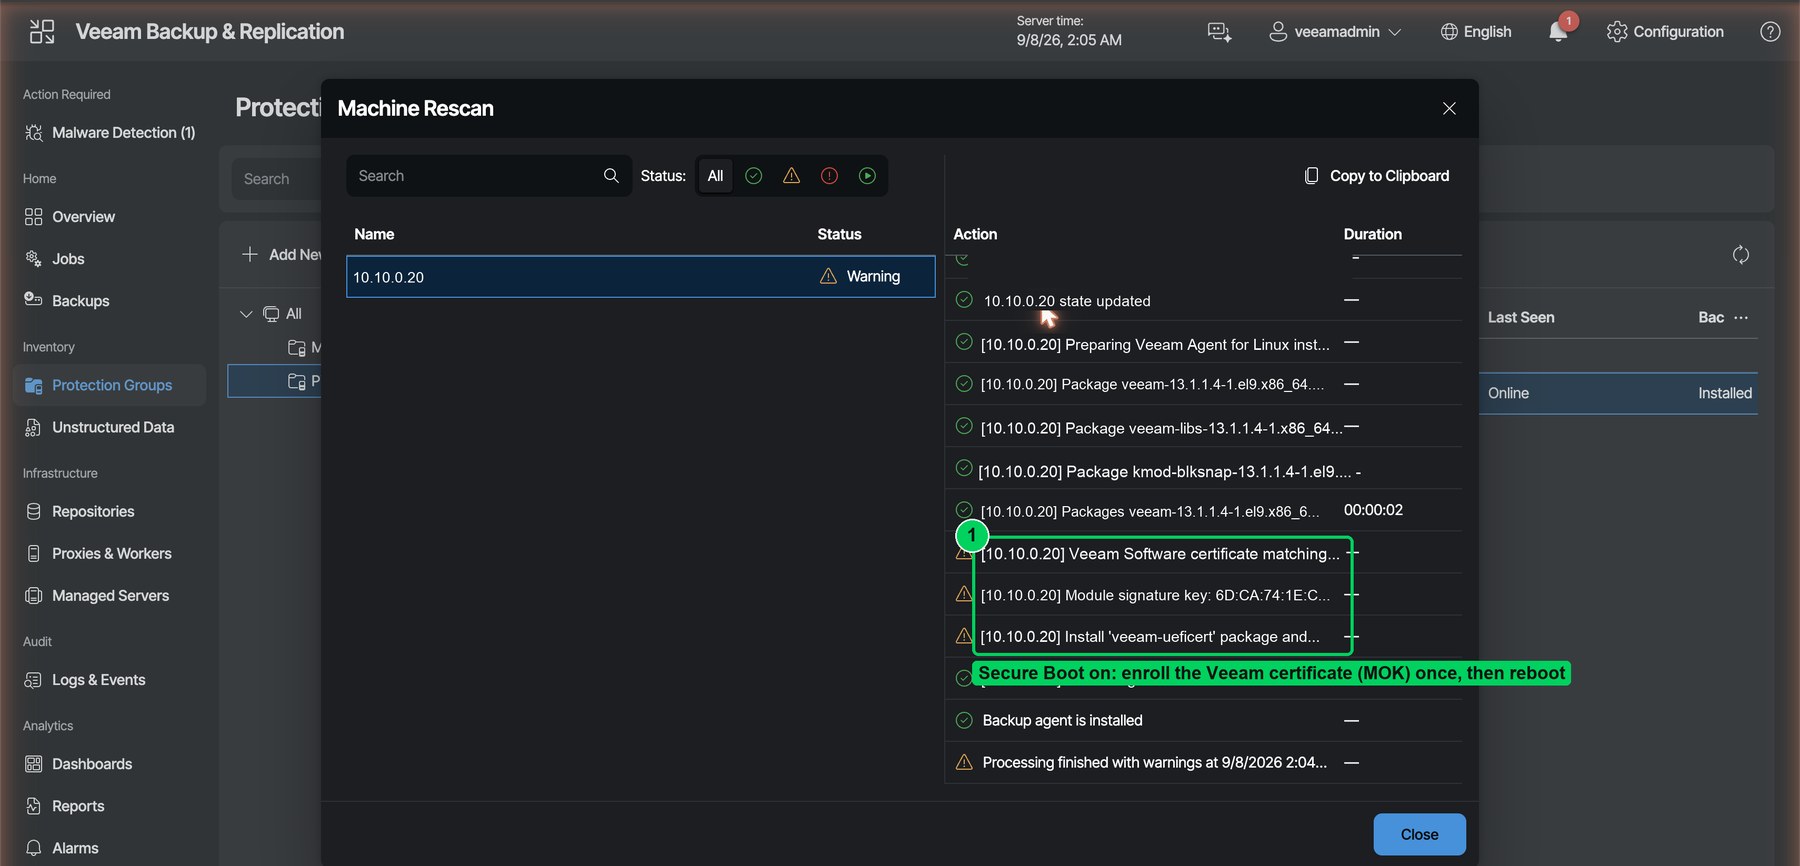Click the background page Search field
The width and height of the screenshot is (1800, 866).
[276, 179]
